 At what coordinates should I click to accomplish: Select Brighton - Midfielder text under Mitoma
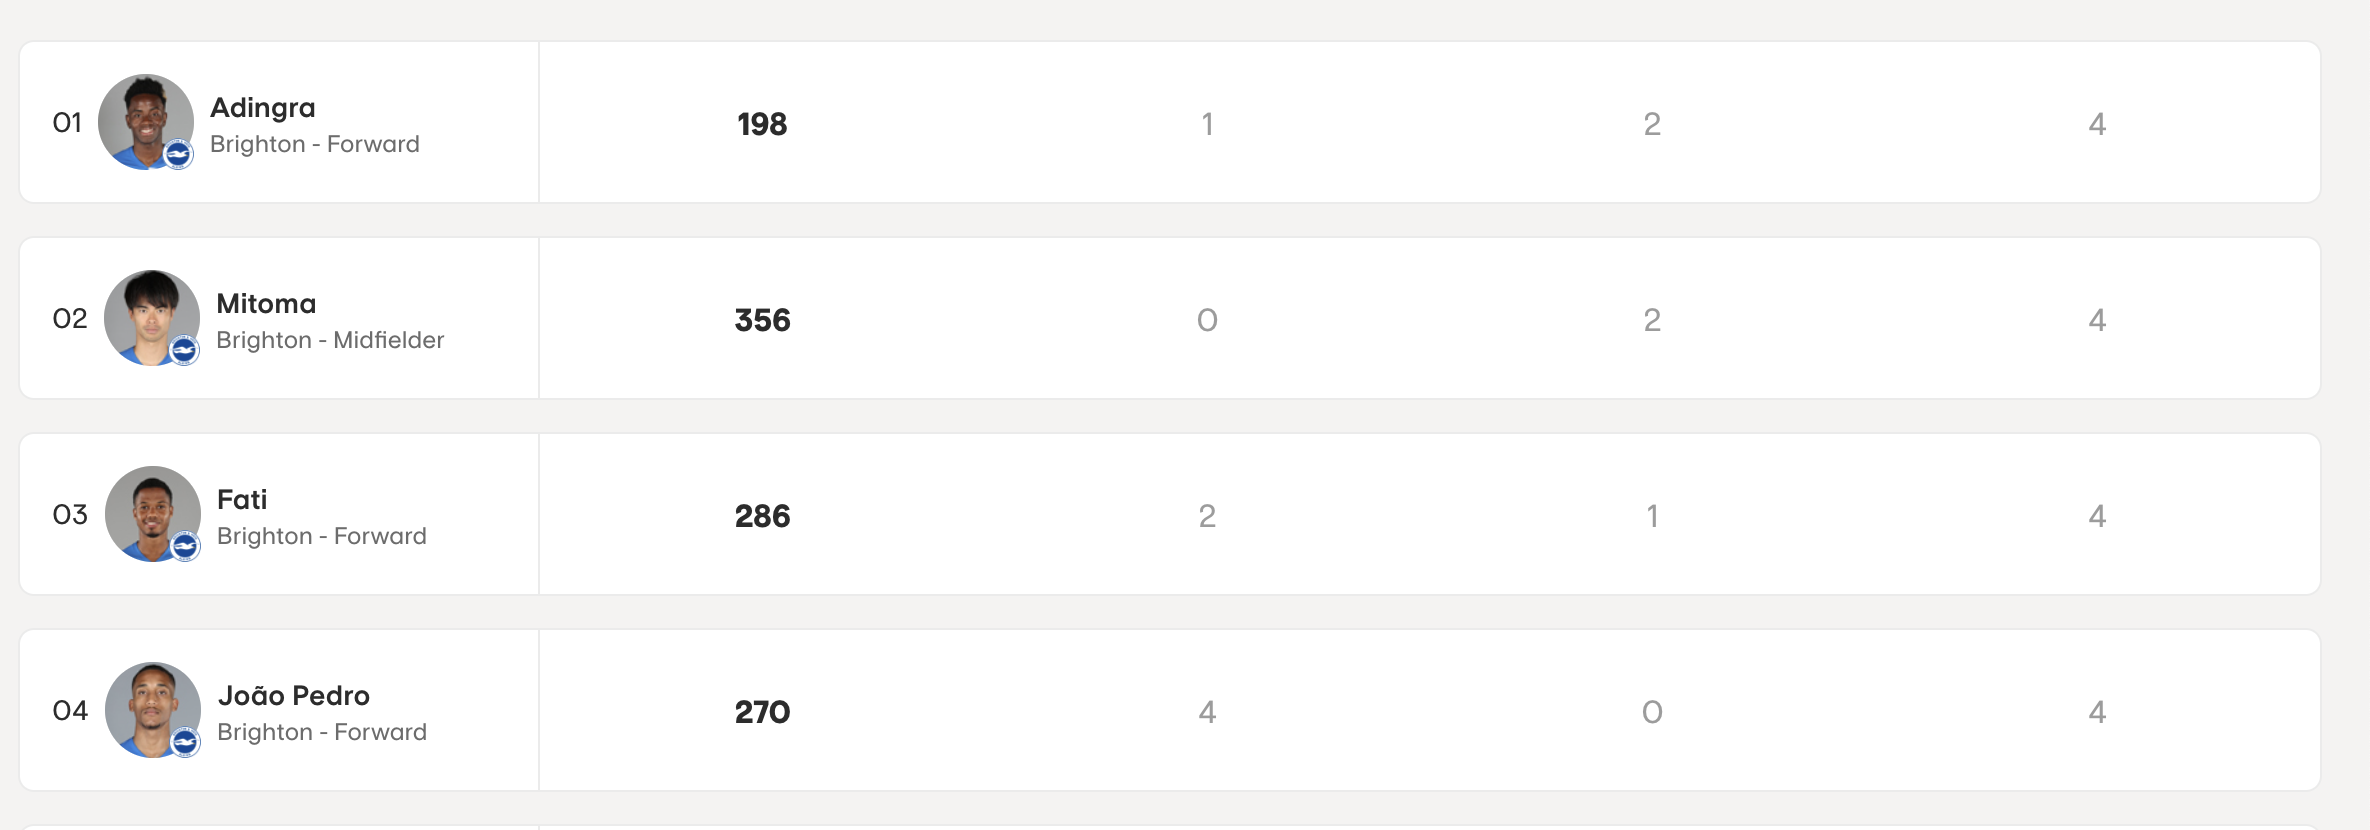coord(330,340)
